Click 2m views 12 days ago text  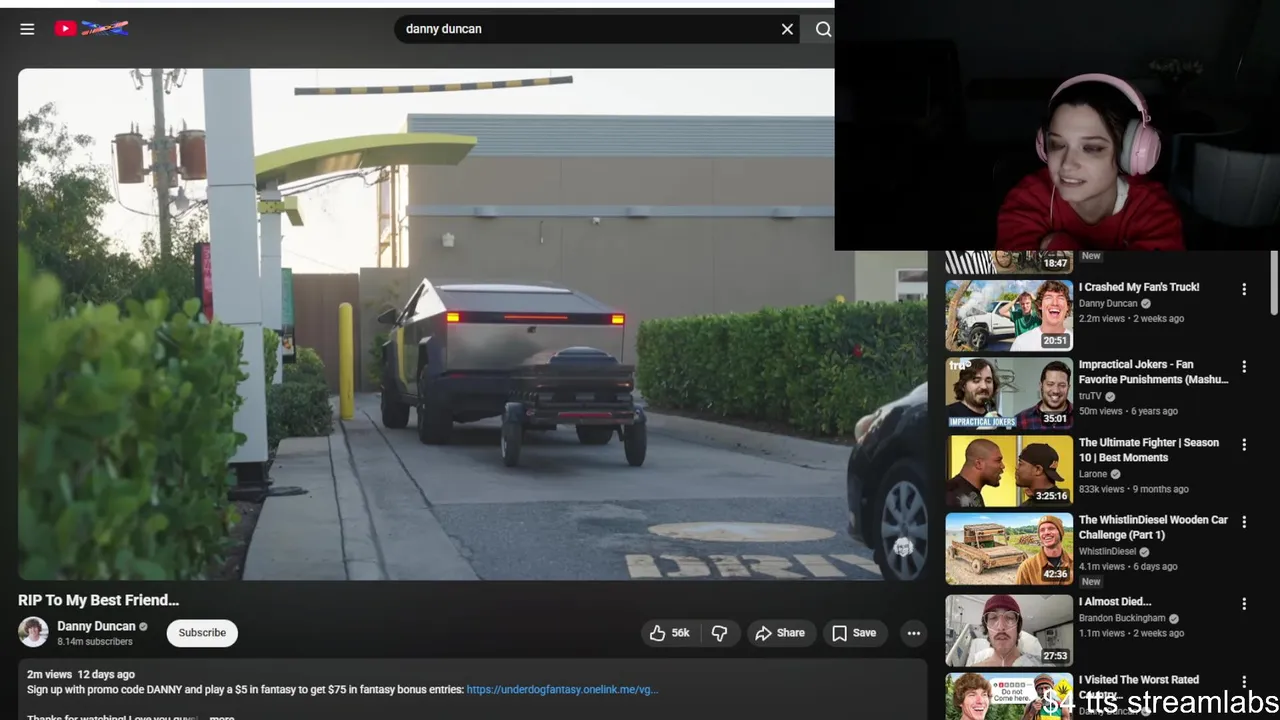(80, 674)
